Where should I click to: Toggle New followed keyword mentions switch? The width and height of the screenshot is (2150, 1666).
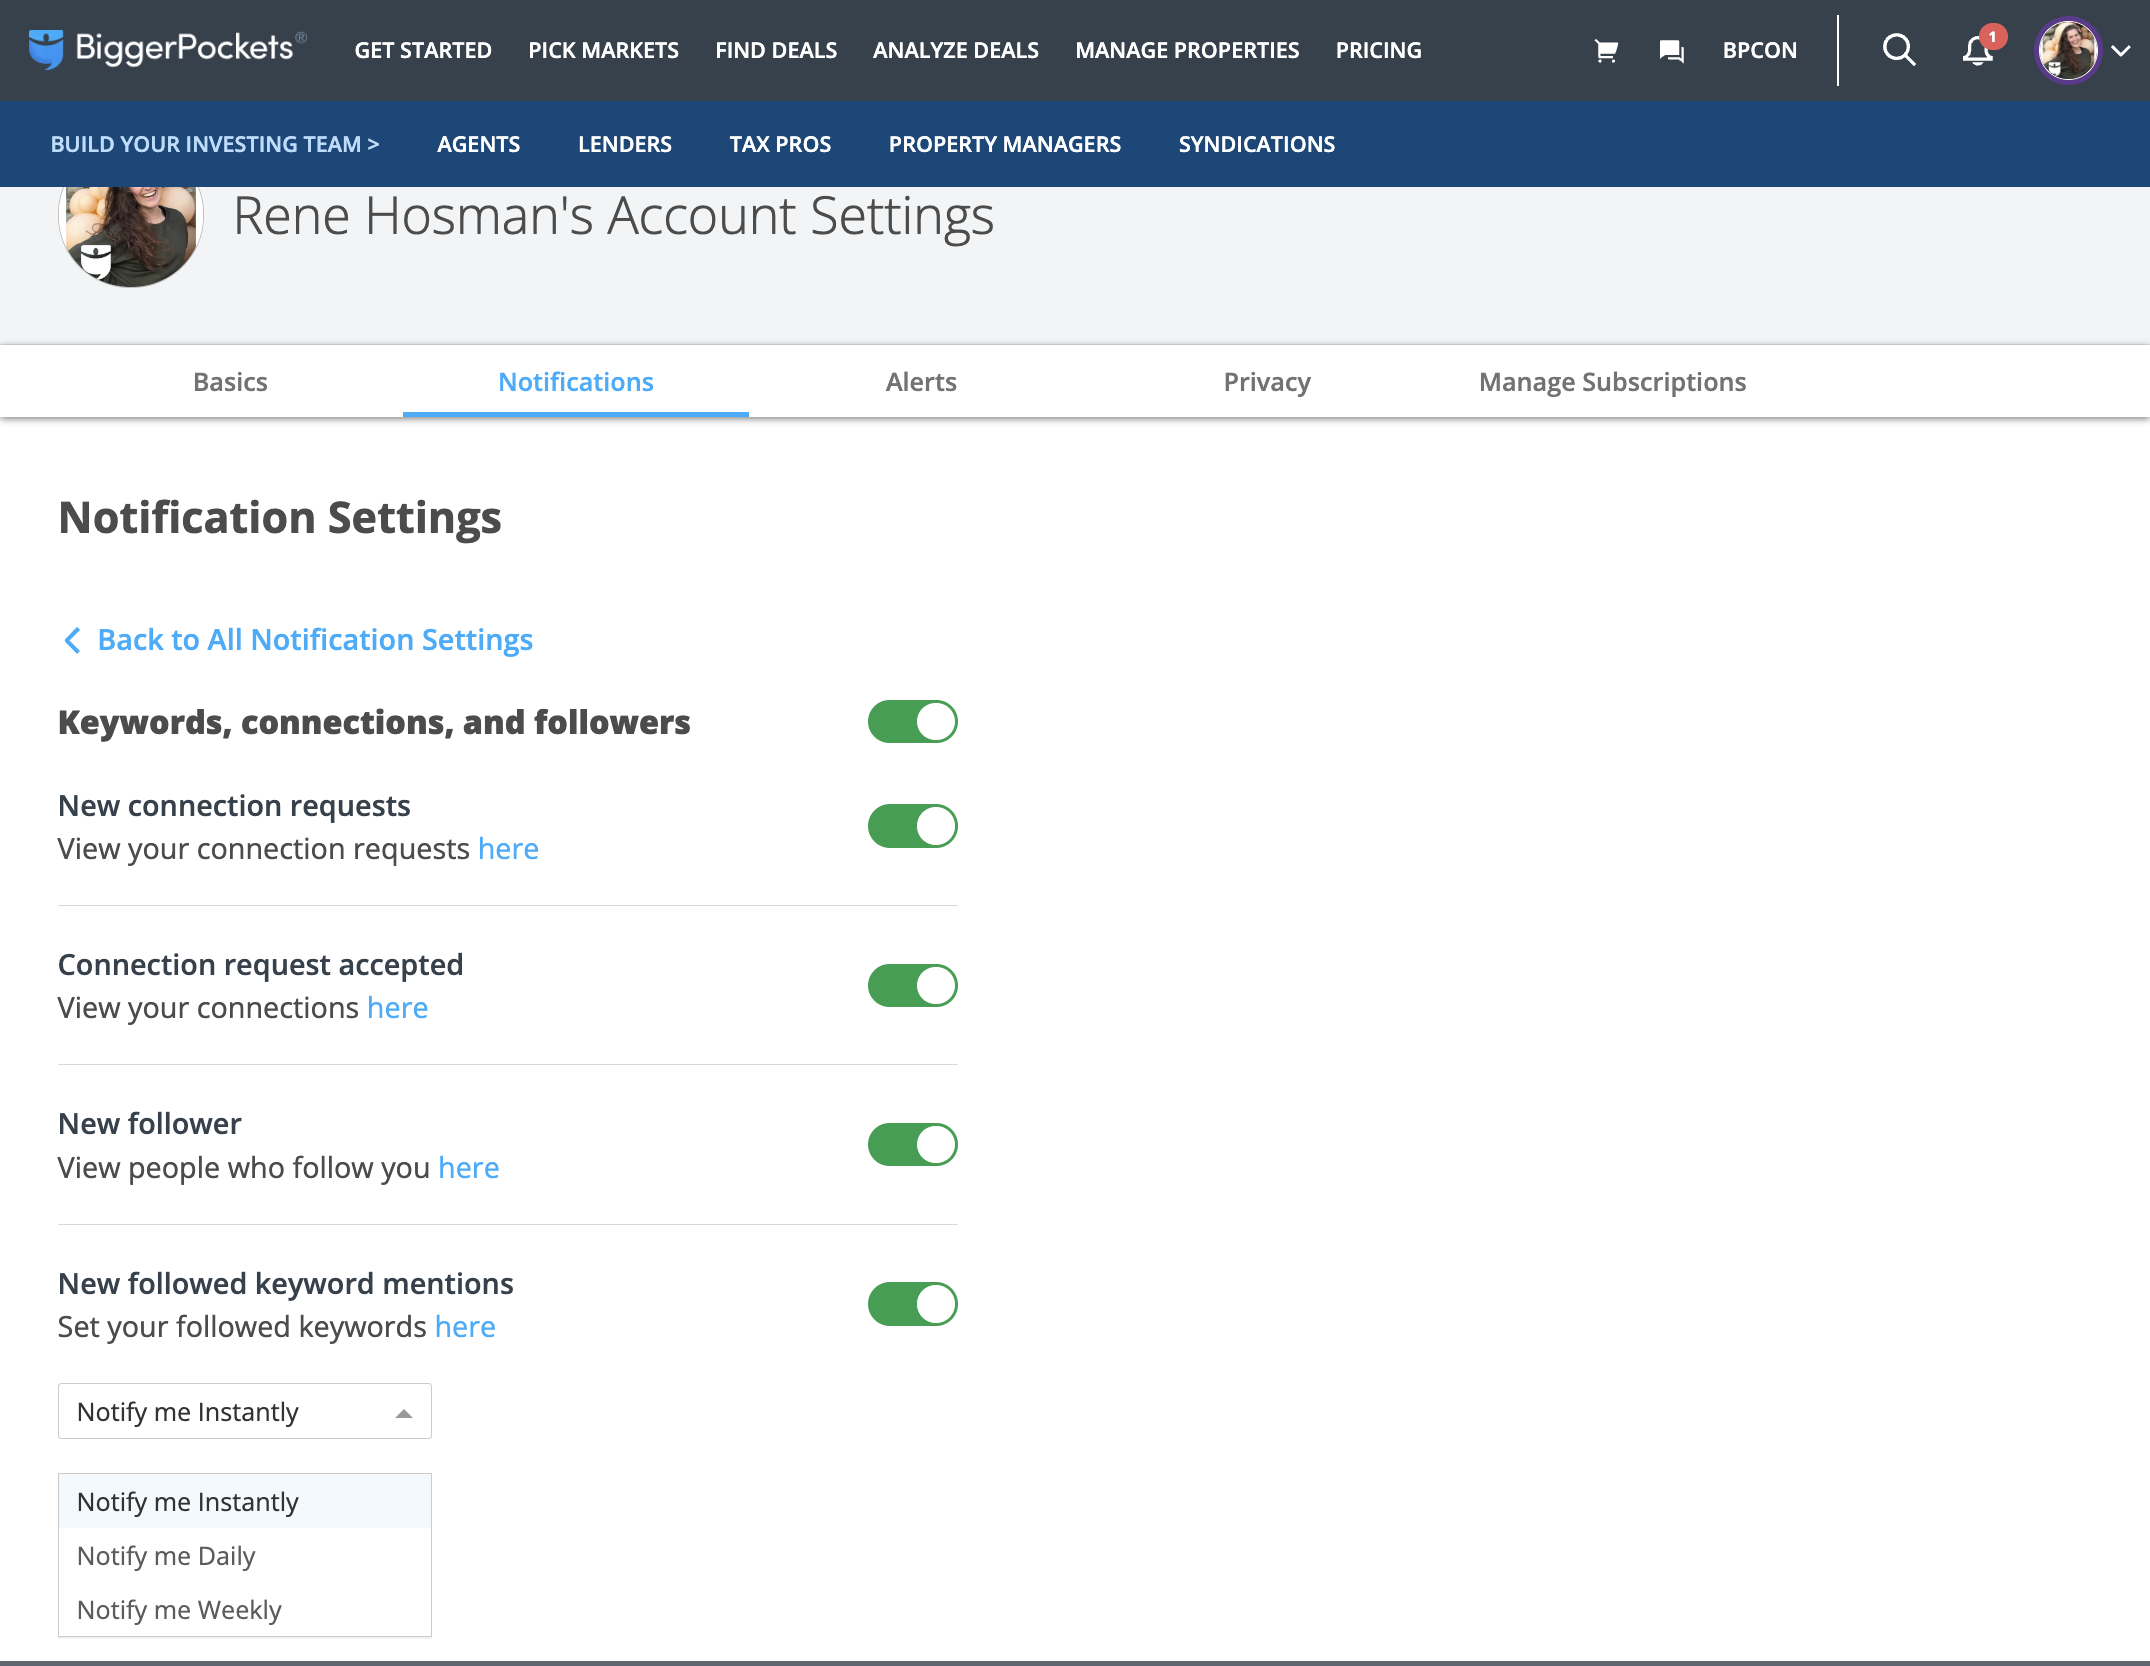point(912,1304)
